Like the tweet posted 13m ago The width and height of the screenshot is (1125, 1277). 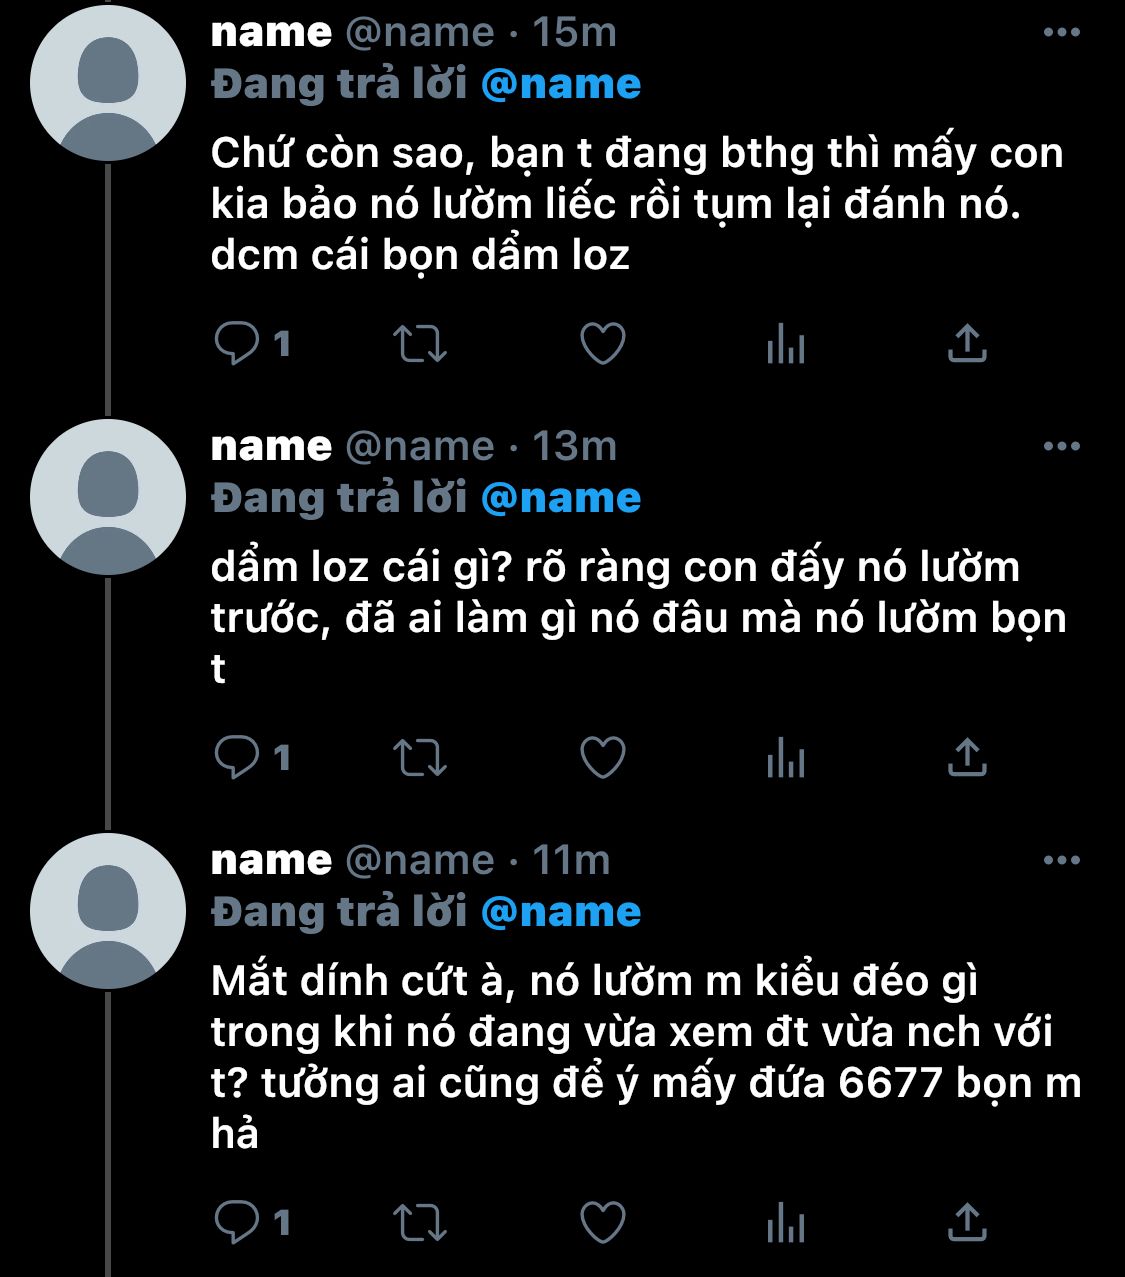tap(603, 757)
